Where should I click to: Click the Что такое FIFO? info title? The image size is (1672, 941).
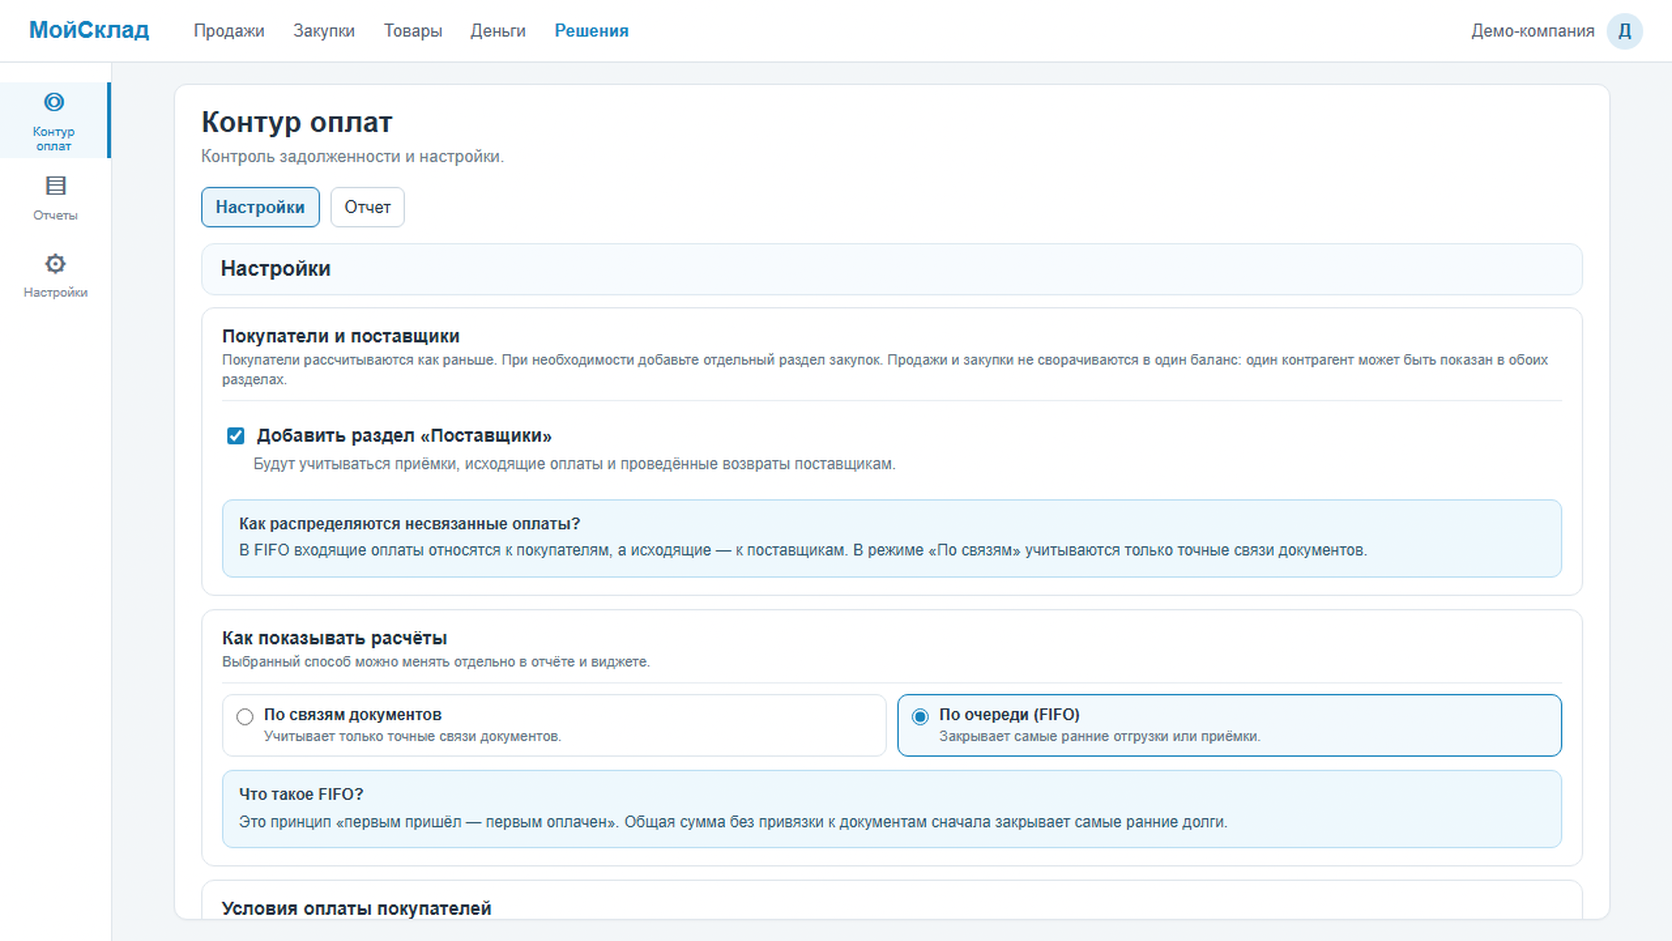pos(301,794)
